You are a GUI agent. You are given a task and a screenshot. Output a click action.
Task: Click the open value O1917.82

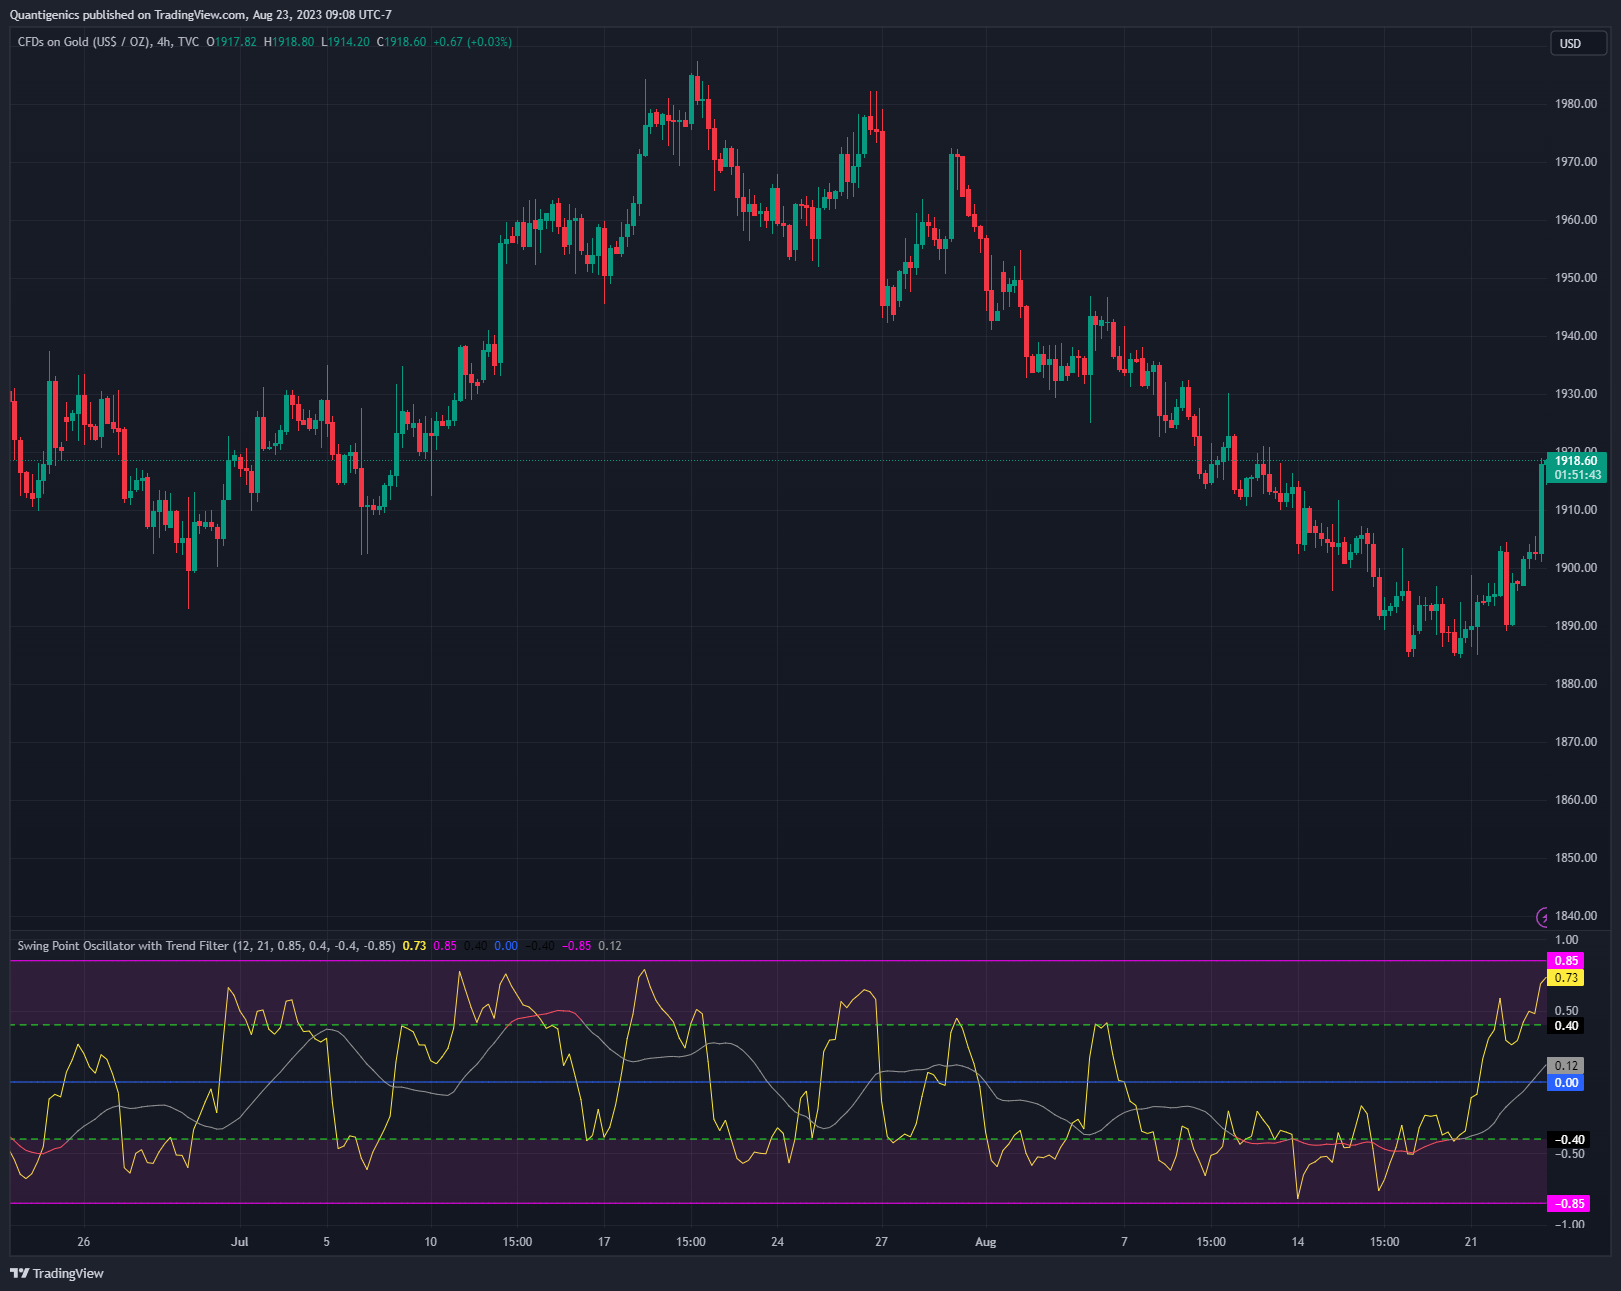click(x=231, y=42)
